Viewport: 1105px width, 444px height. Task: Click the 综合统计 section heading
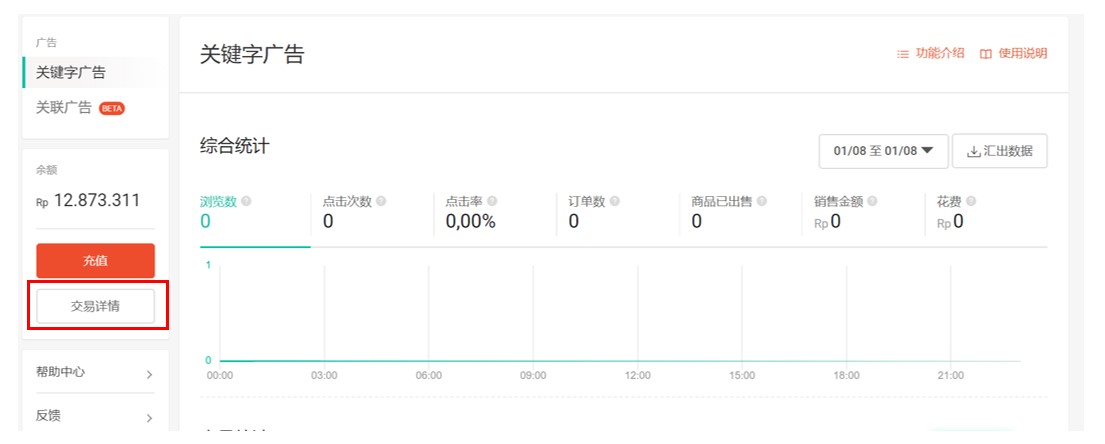tap(235, 147)
